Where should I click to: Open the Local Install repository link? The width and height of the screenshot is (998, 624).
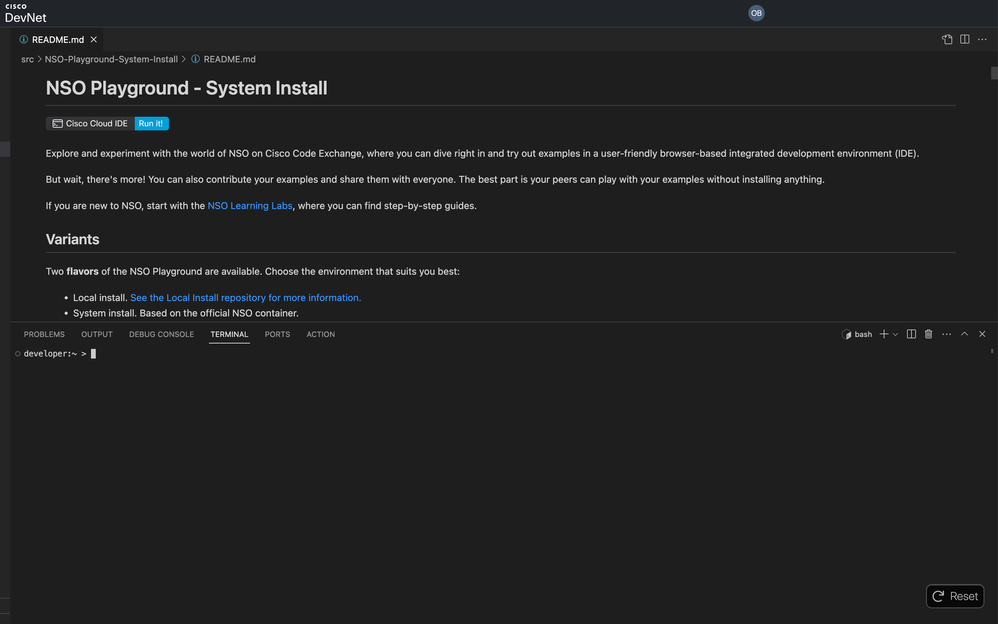point(246,297)
